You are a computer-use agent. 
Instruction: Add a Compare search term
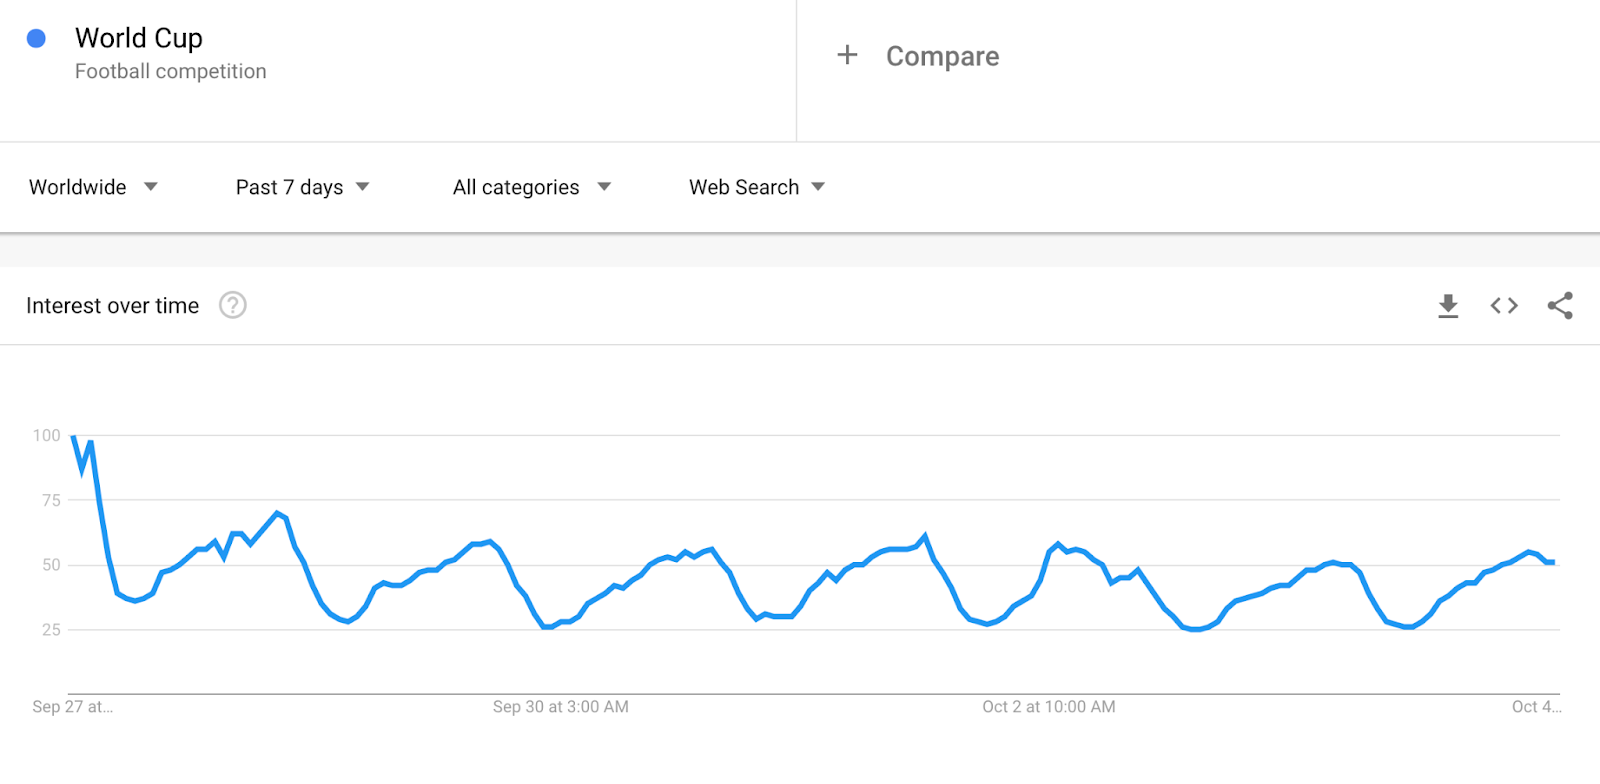[942, 56]
